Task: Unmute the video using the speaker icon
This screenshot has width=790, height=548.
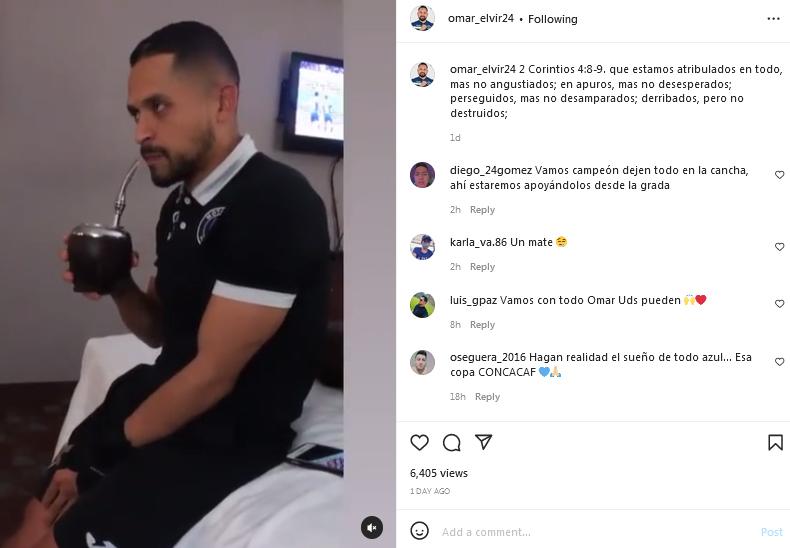Action: [372, 527]
